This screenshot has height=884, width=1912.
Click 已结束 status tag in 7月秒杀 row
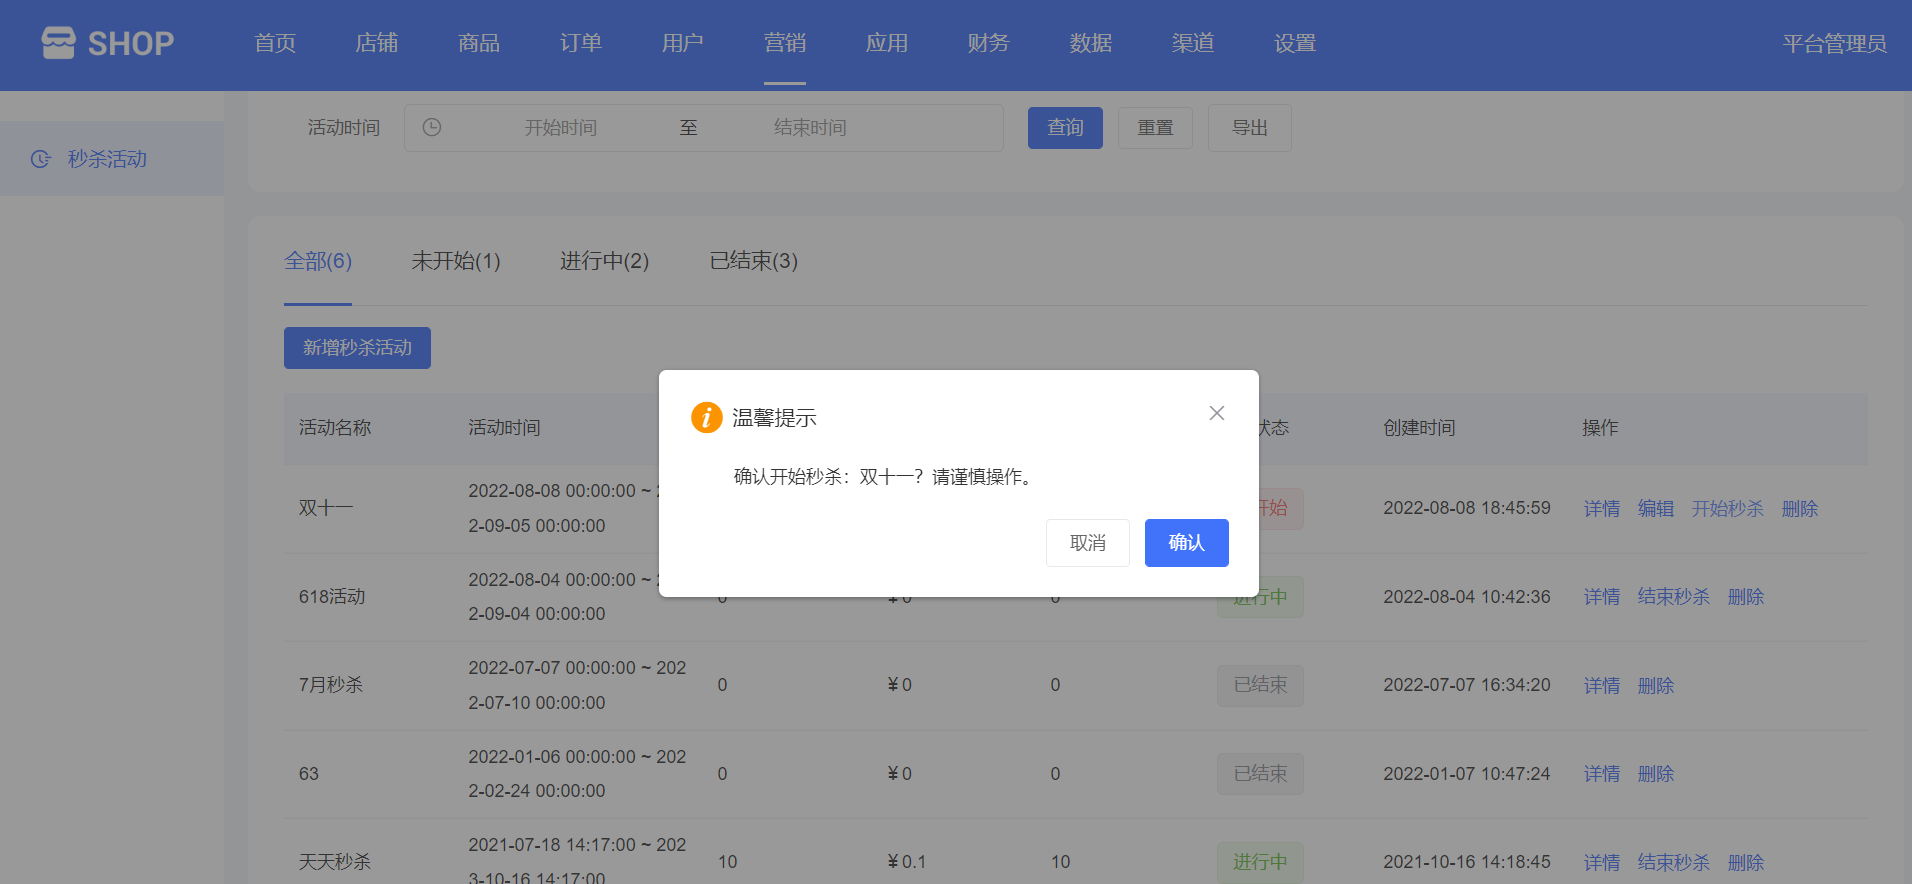click(1260, 685)
